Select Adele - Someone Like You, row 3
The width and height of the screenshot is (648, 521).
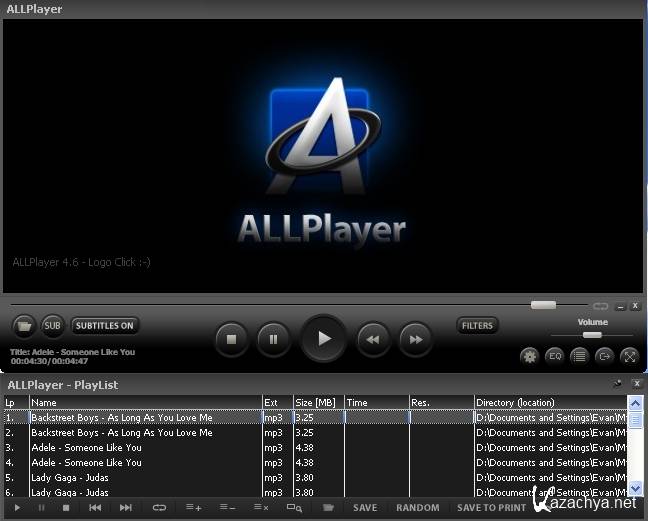click(86, 448)
